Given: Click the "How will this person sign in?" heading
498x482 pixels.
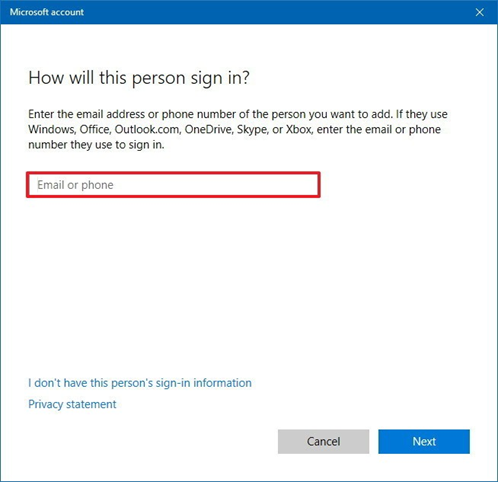Looking at the screenshot, I should point(139,78).
